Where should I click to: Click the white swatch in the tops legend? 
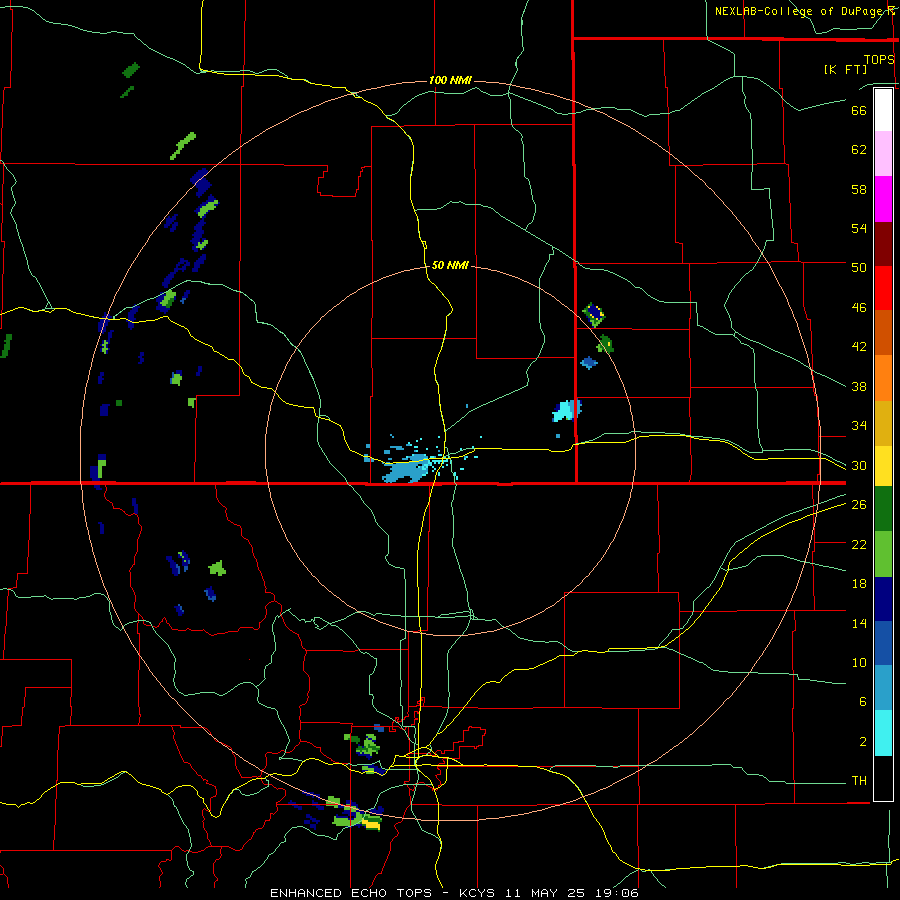tap(883, 110)
